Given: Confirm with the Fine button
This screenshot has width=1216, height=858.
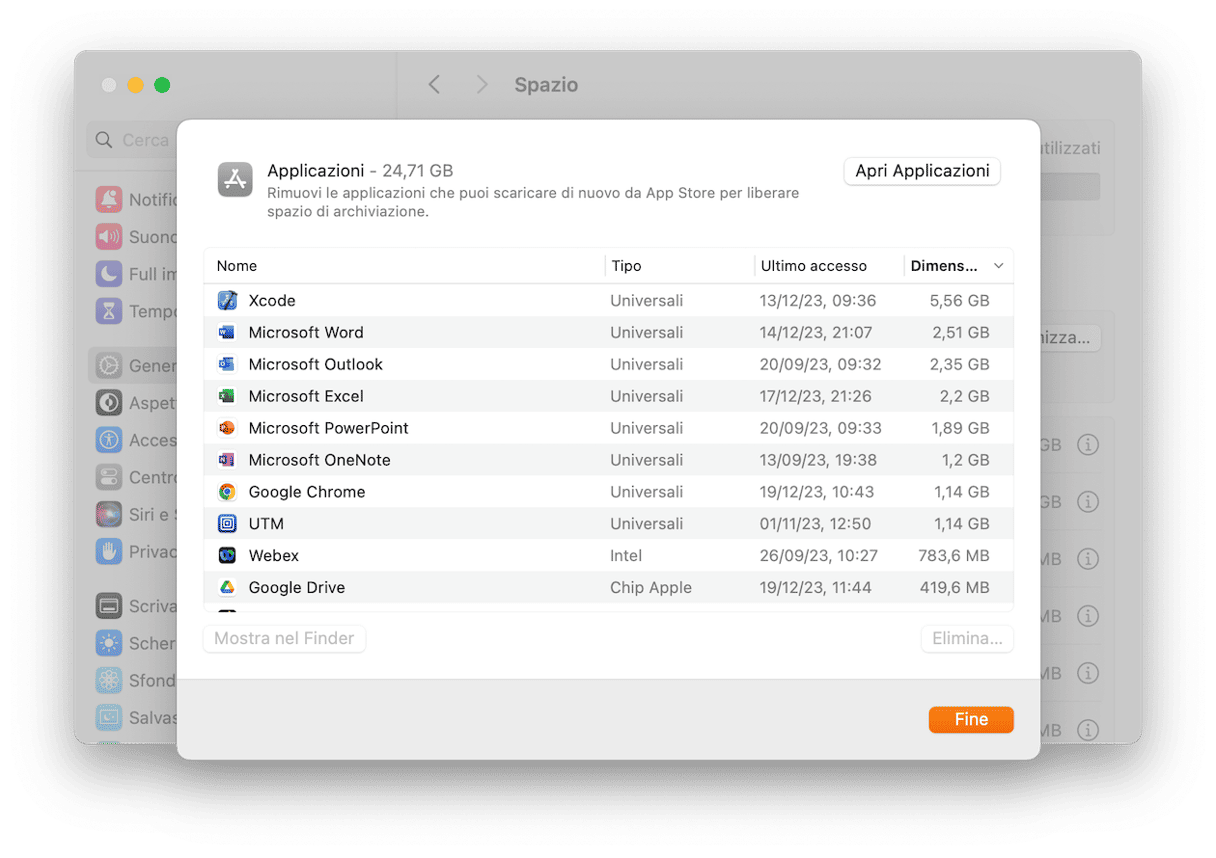Looking at the screenshot, I should 971,719.
